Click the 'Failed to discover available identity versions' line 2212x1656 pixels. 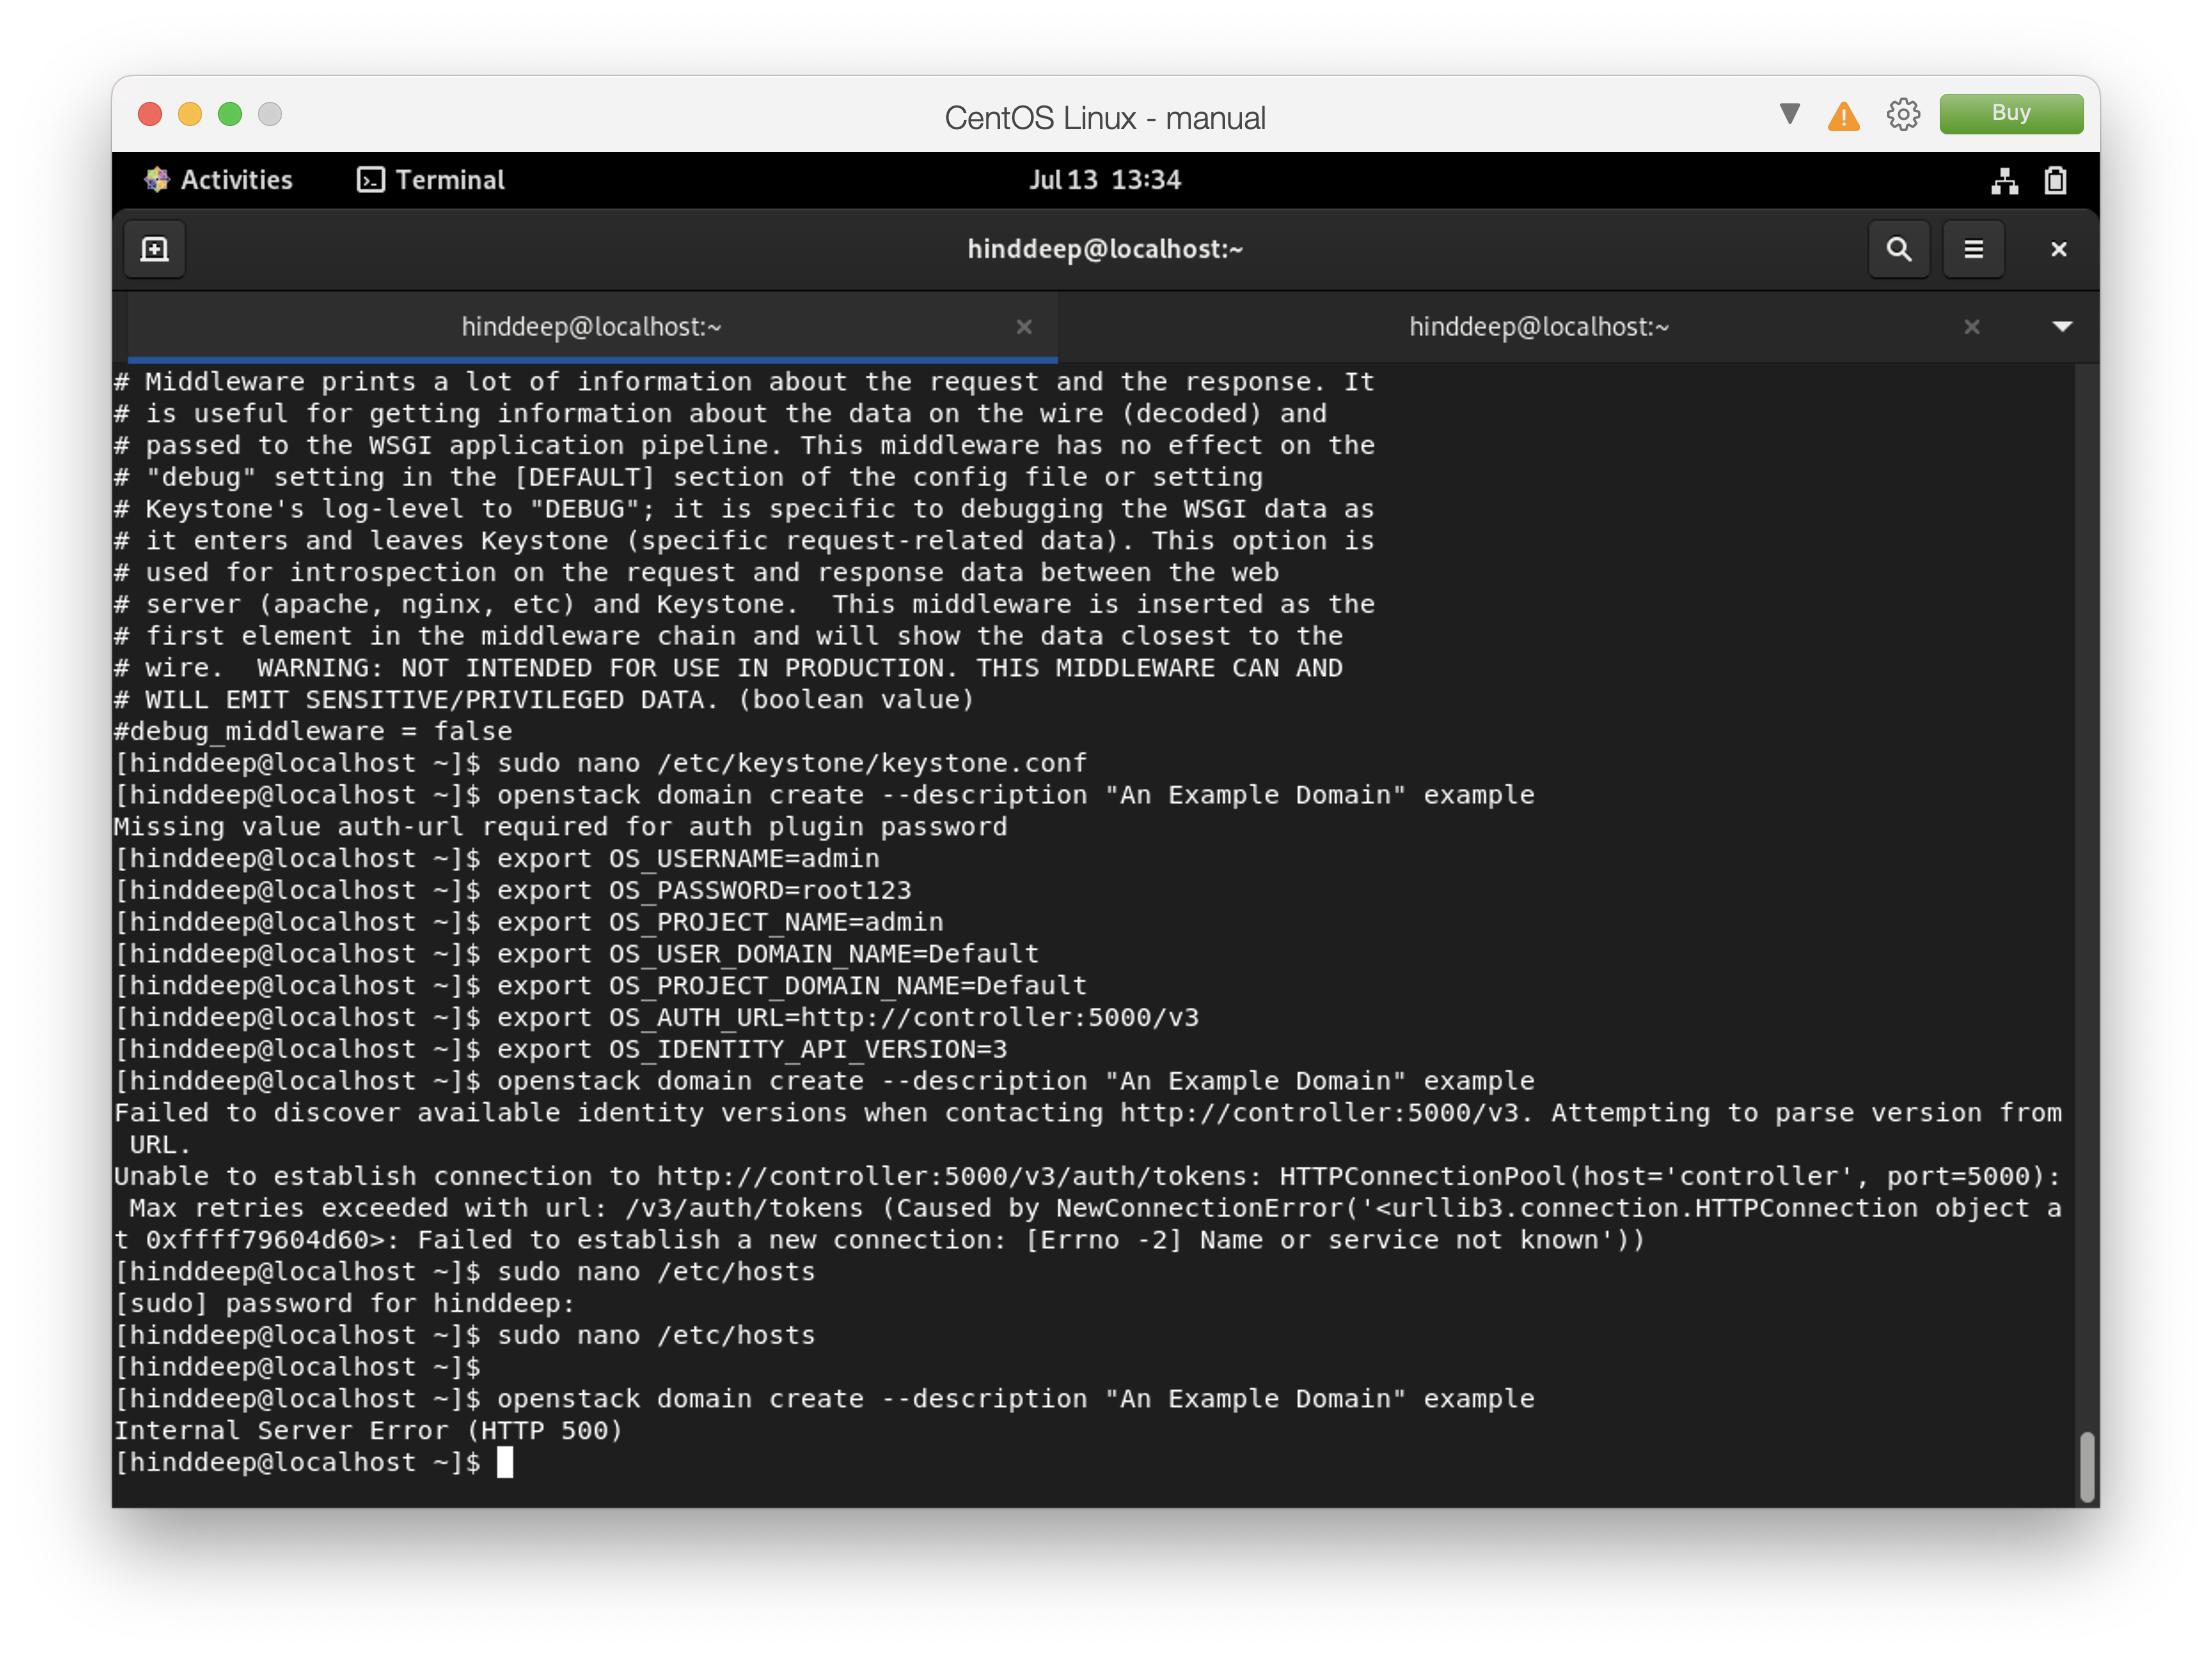click(x=1088, y=1128)
